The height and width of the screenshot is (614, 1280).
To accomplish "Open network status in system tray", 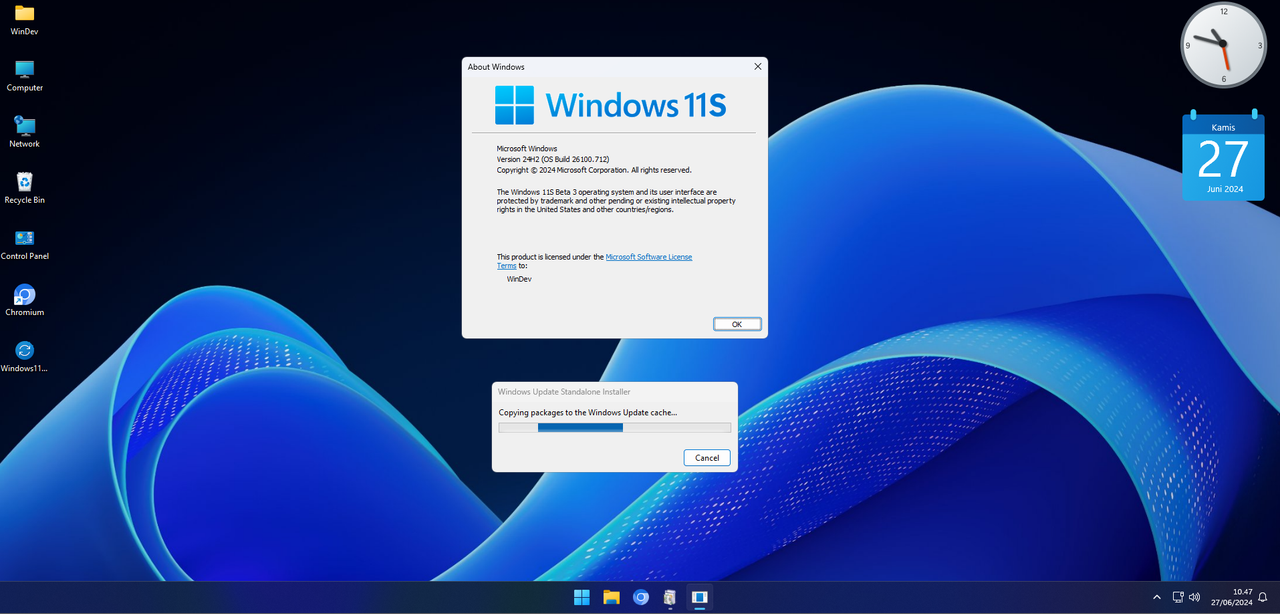I will (1178, 597).
